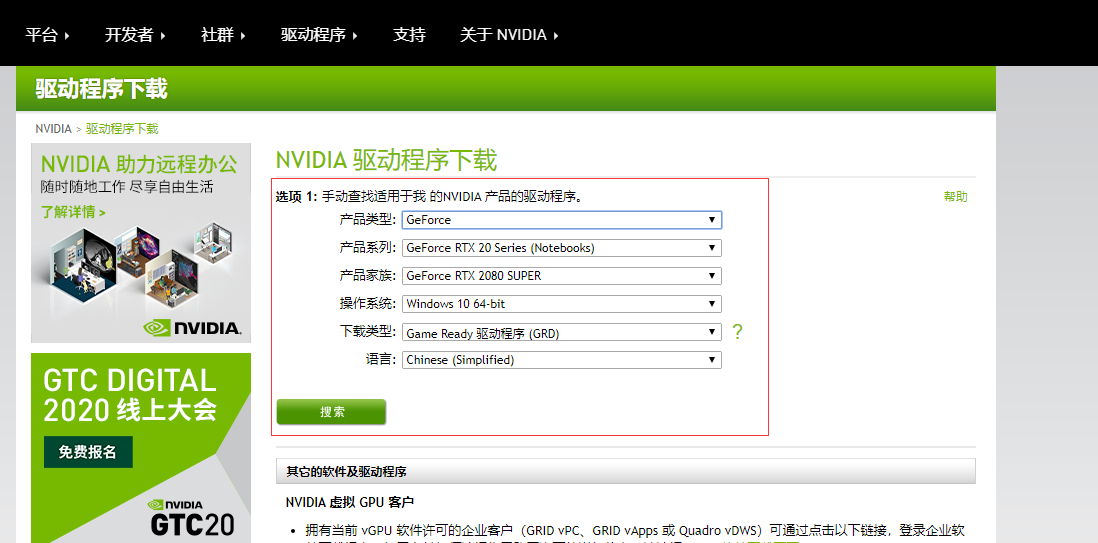
Task: Open the 关于 NVIDIA menu
Action: 508,35
